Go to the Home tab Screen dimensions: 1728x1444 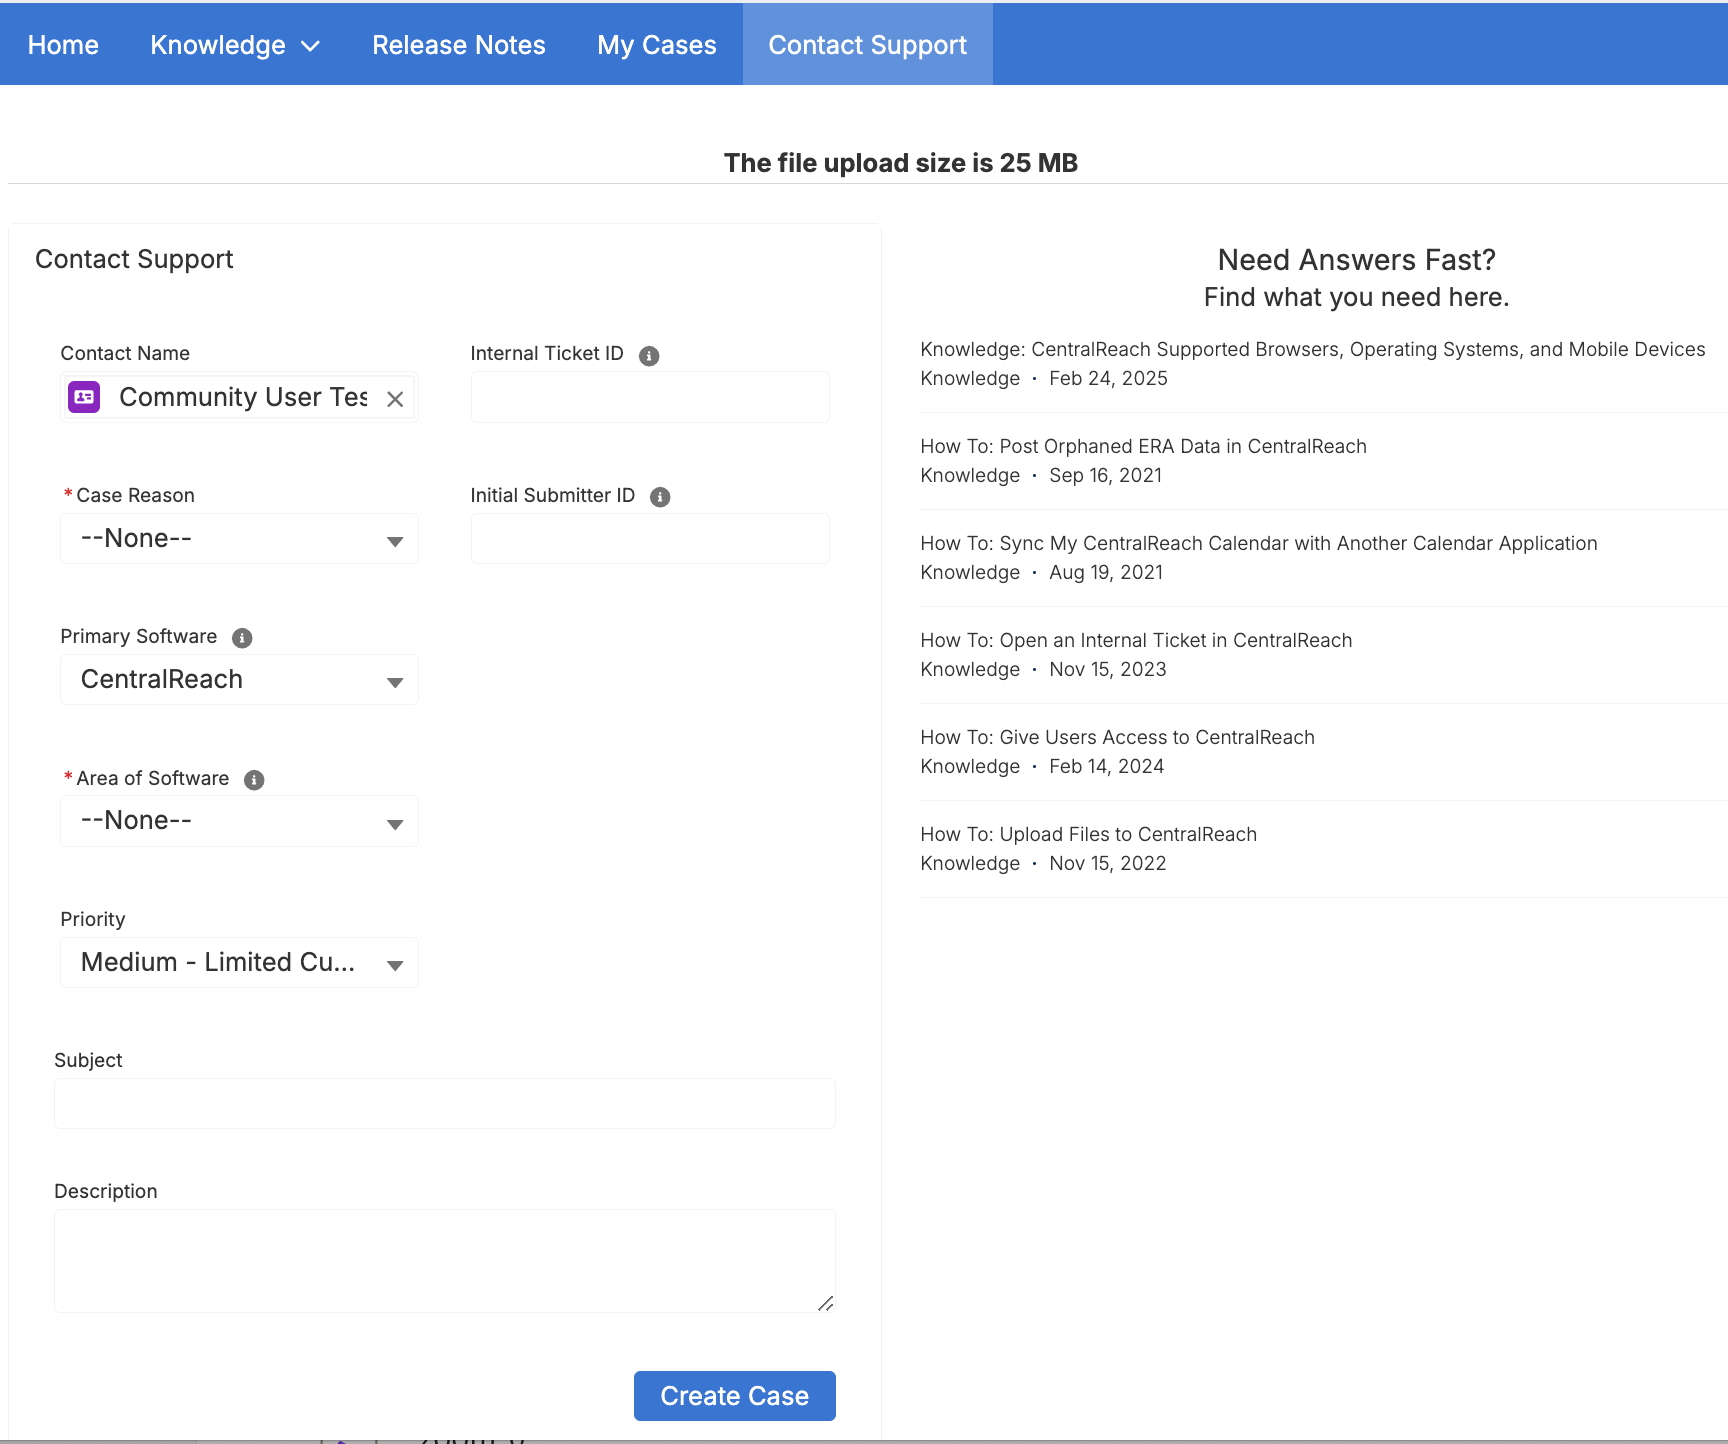click(x=63, y=45)
